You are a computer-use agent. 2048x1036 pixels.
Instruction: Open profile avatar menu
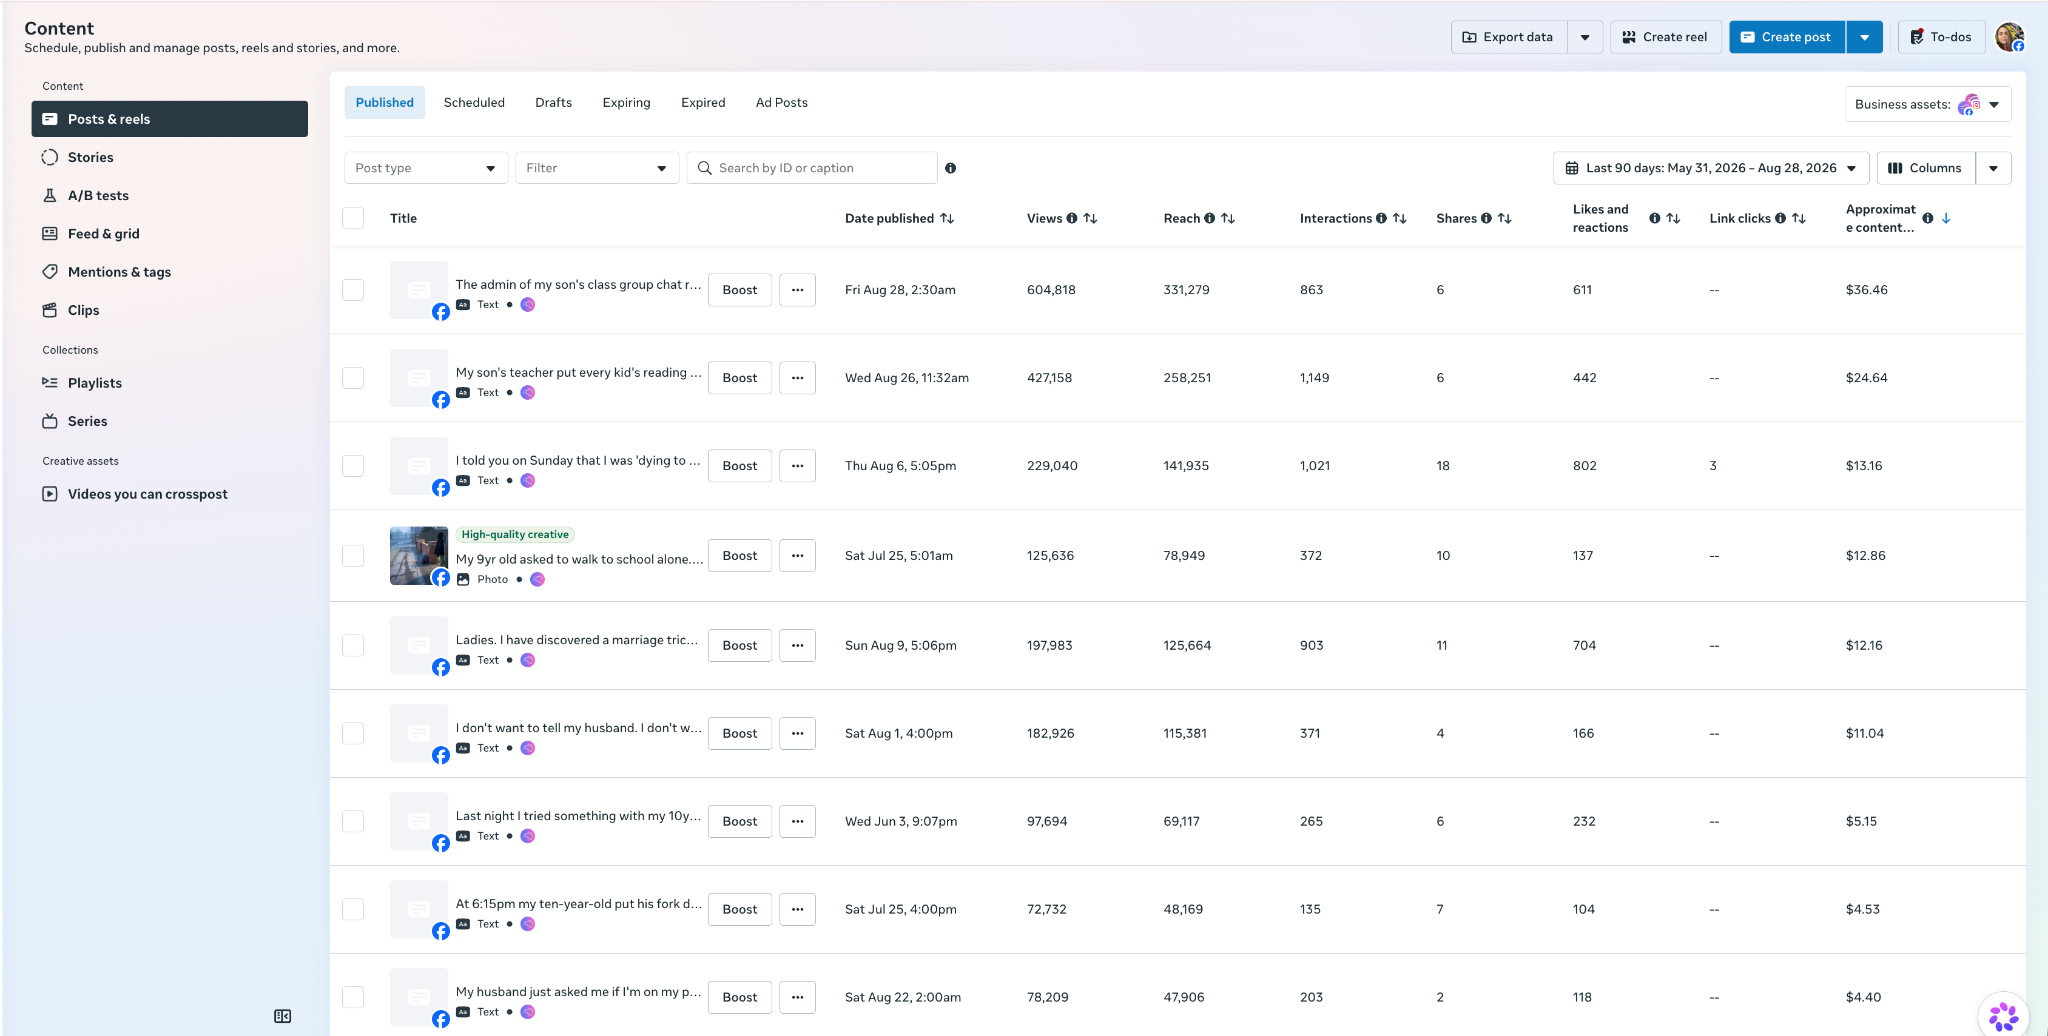[2009, 37]
